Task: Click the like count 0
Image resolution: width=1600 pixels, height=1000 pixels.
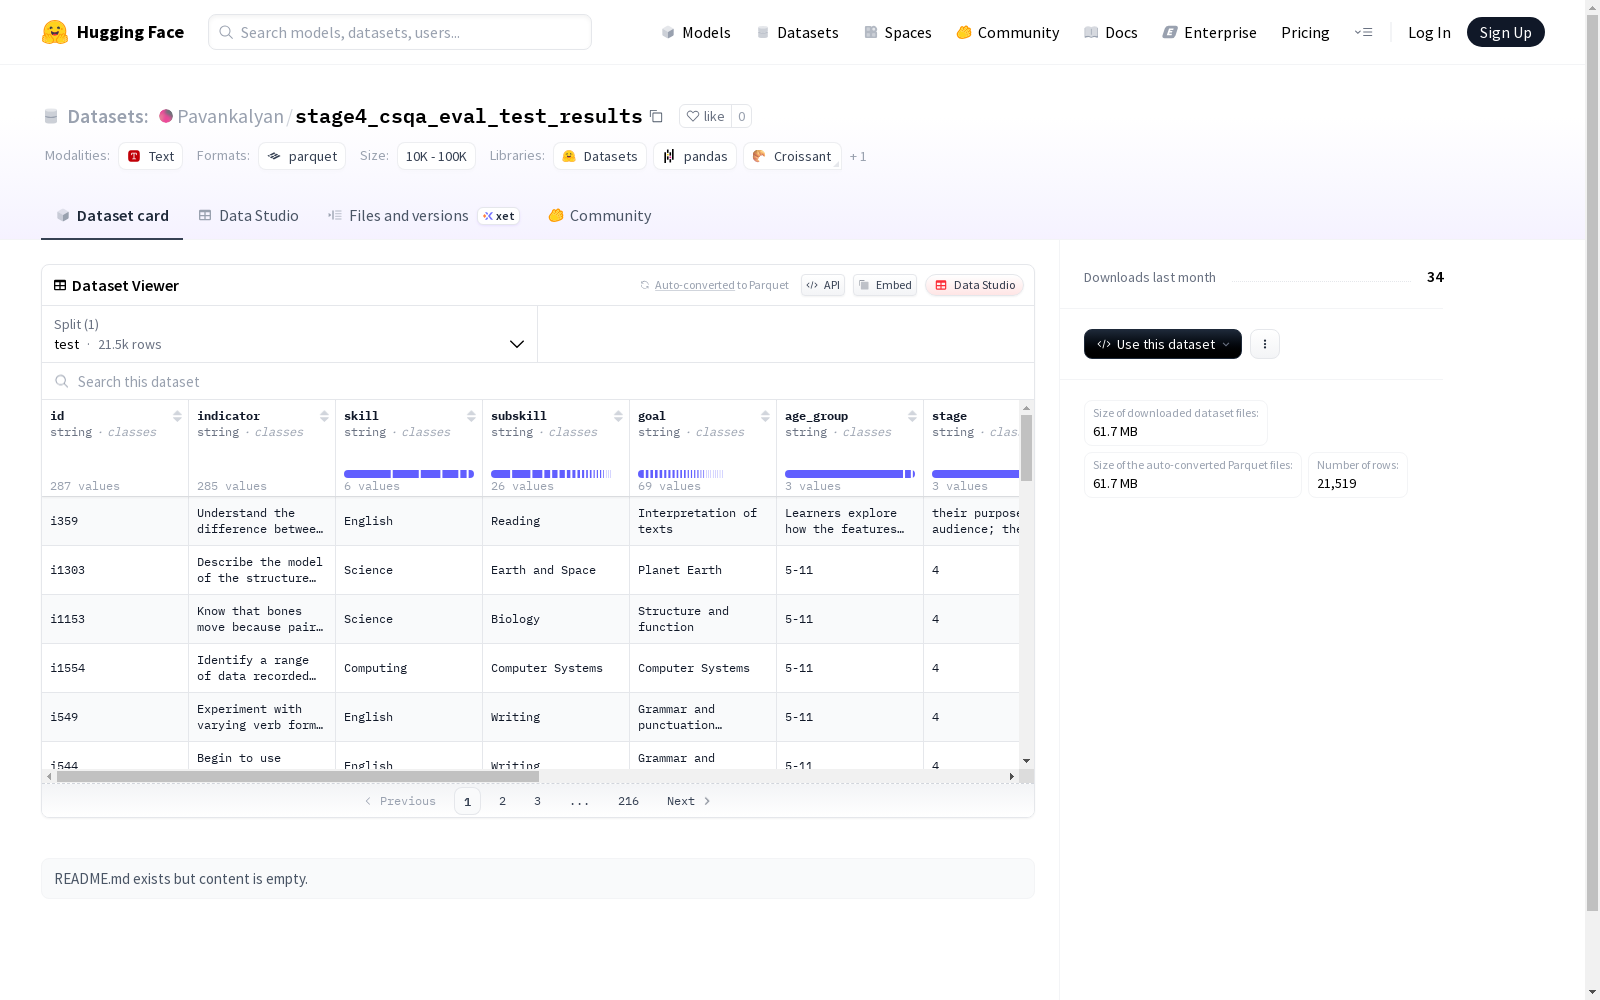Action: pyautogui.click(x=742, y=116)
